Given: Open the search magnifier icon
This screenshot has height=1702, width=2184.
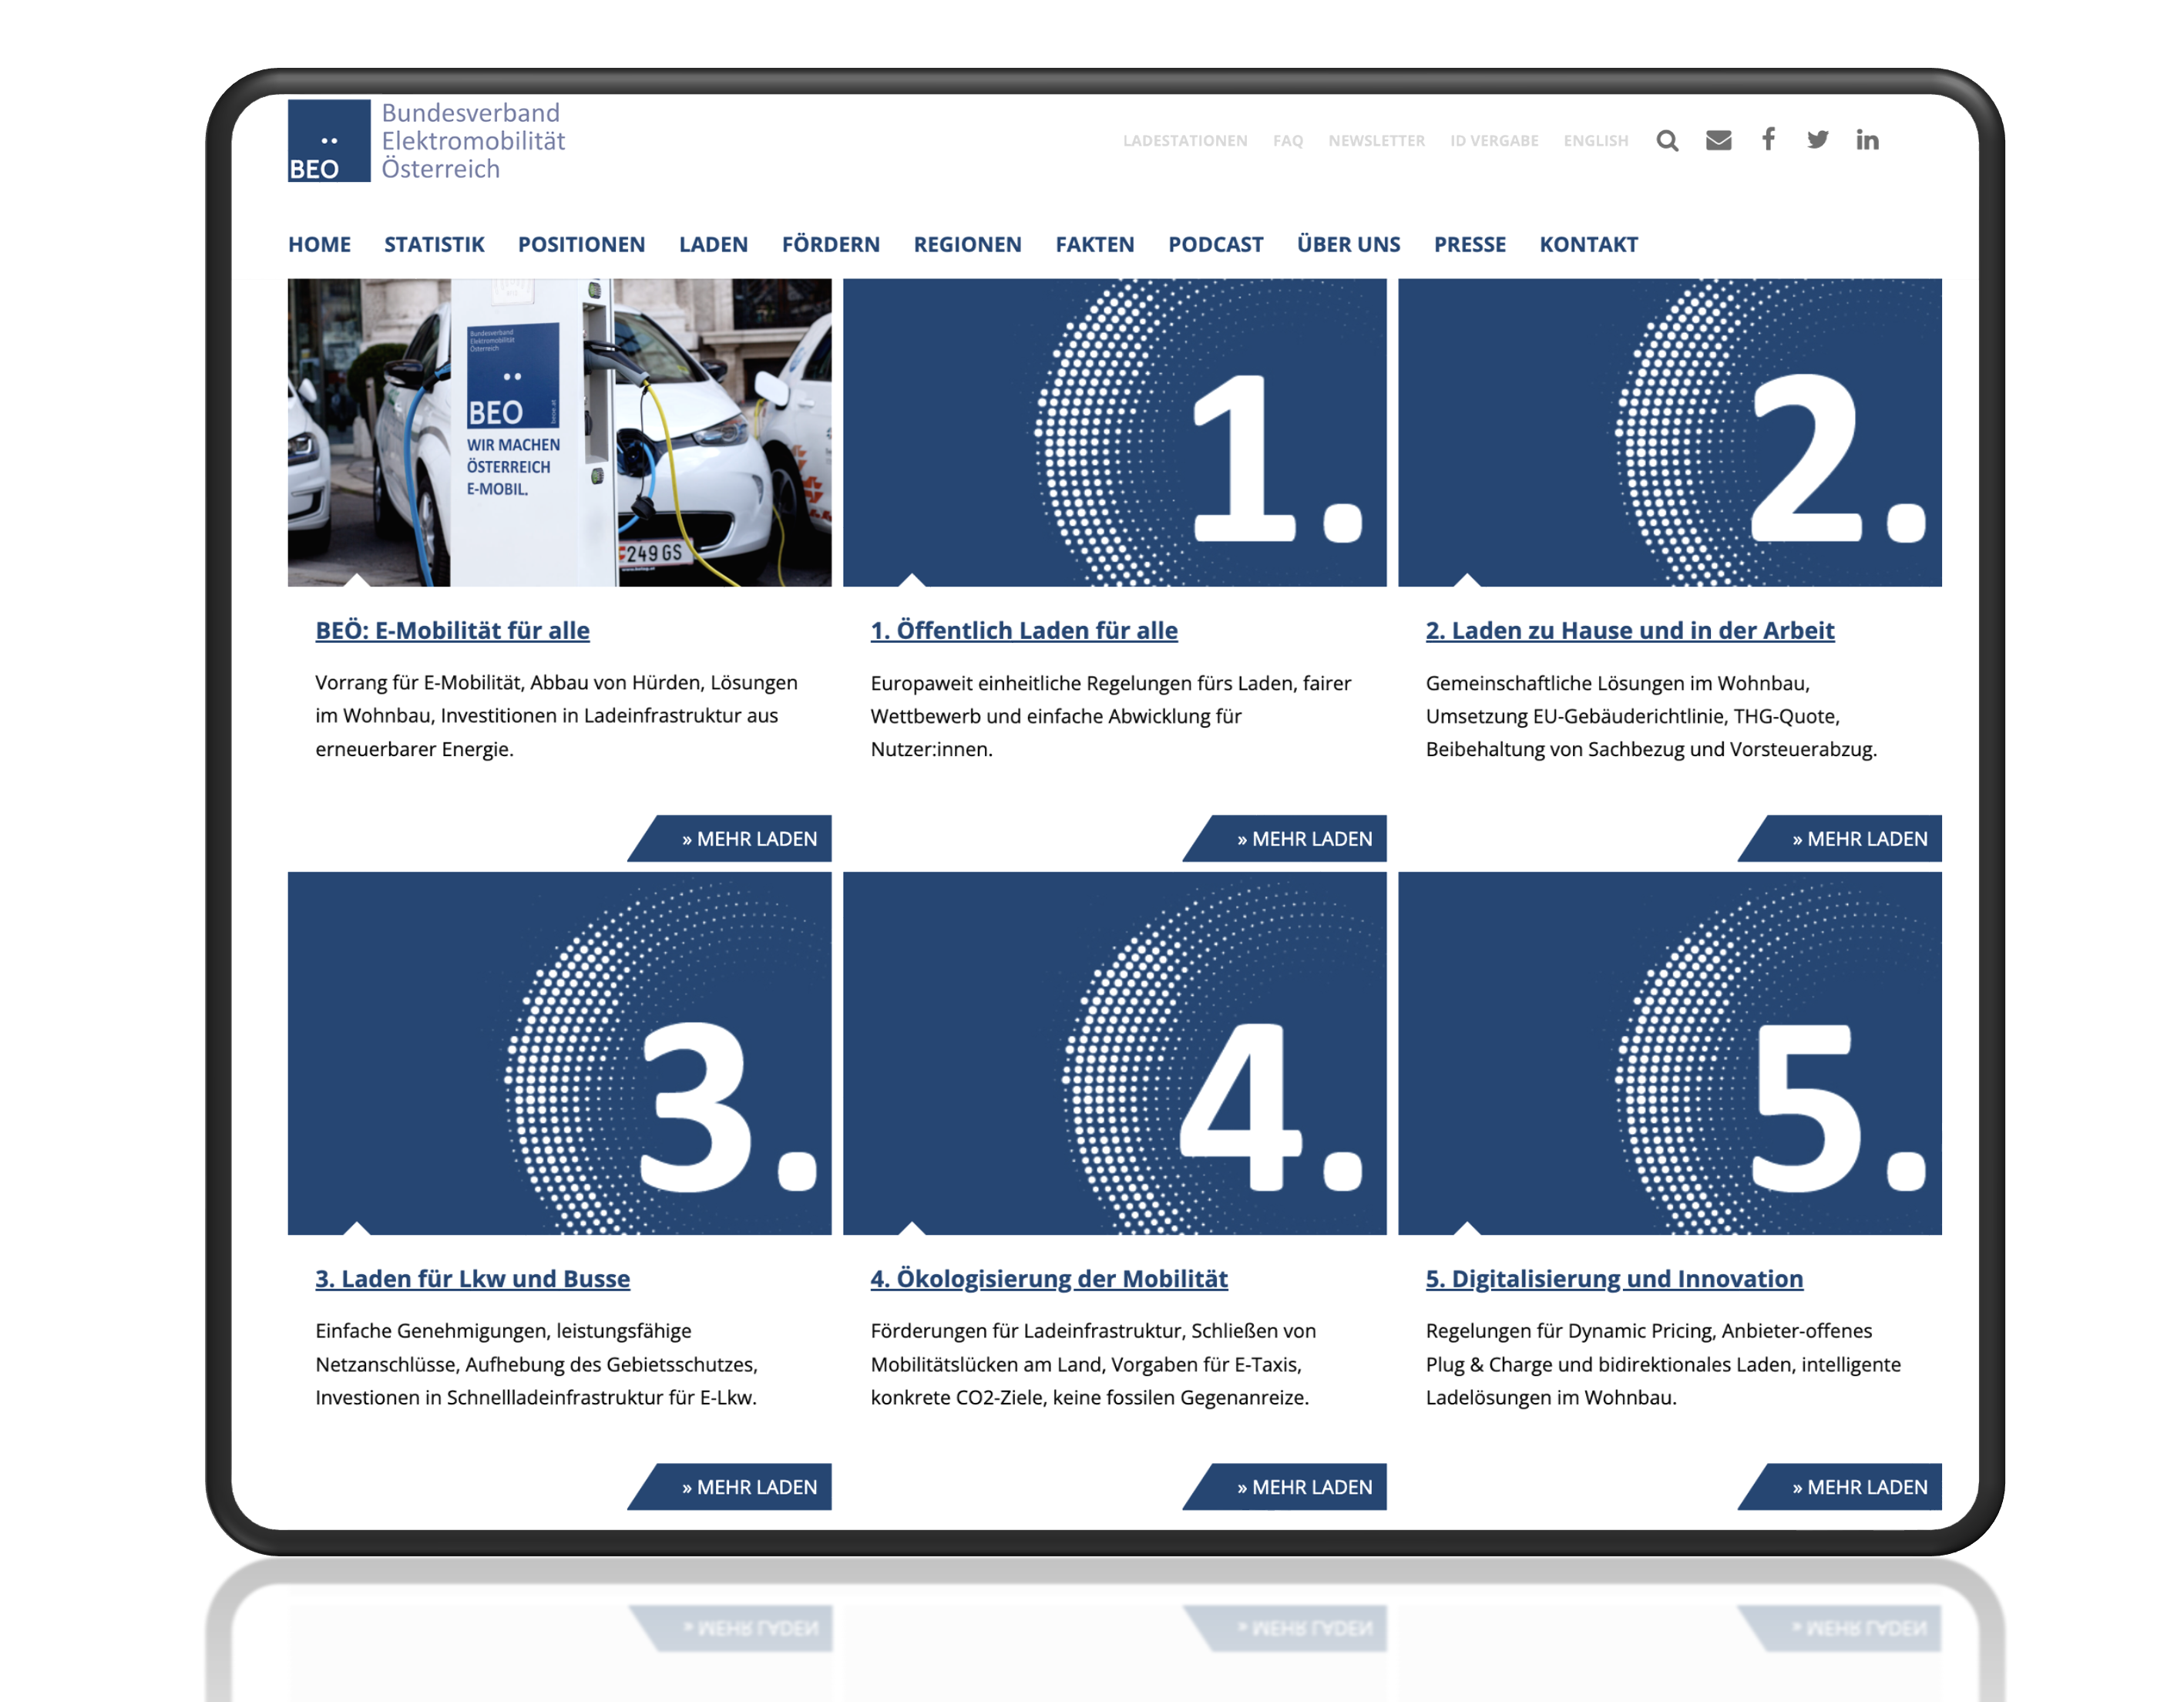Looking at the screenshot, I should point(1666,140).
